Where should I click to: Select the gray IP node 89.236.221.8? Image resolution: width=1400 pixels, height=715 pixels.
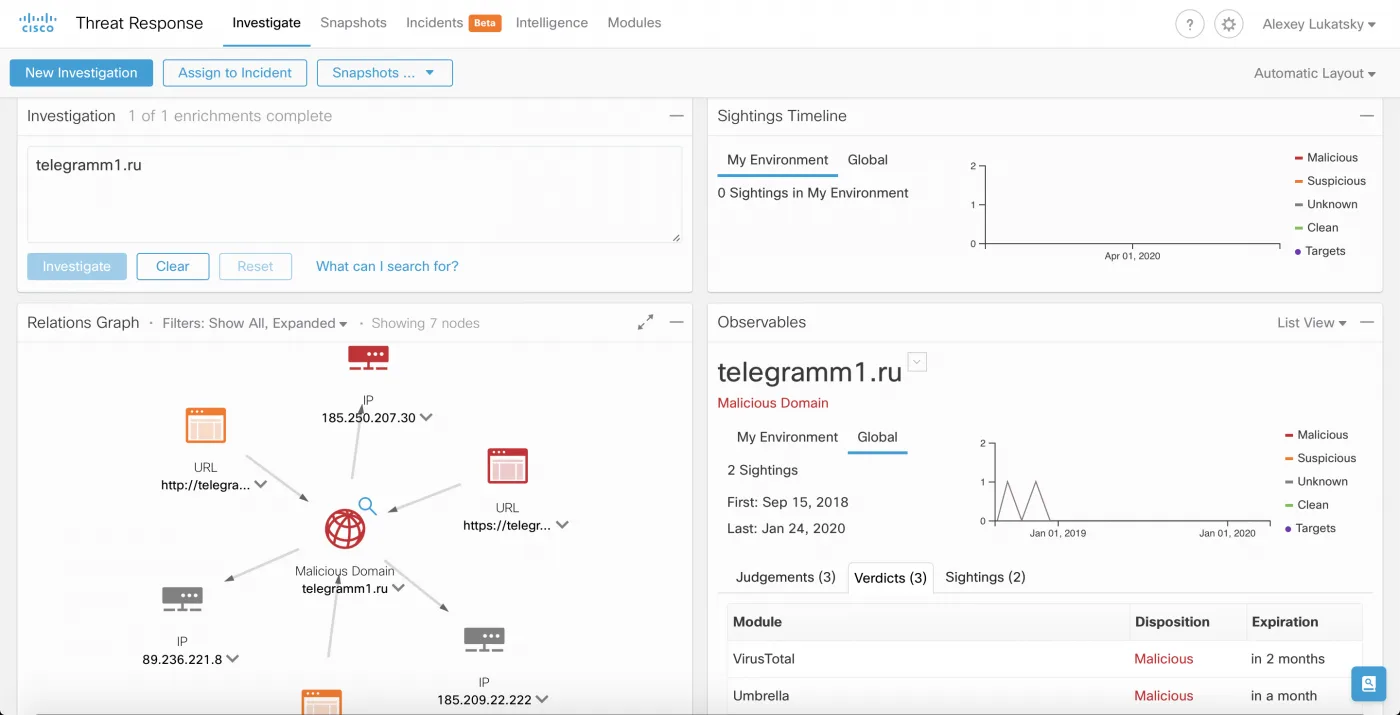183,599
